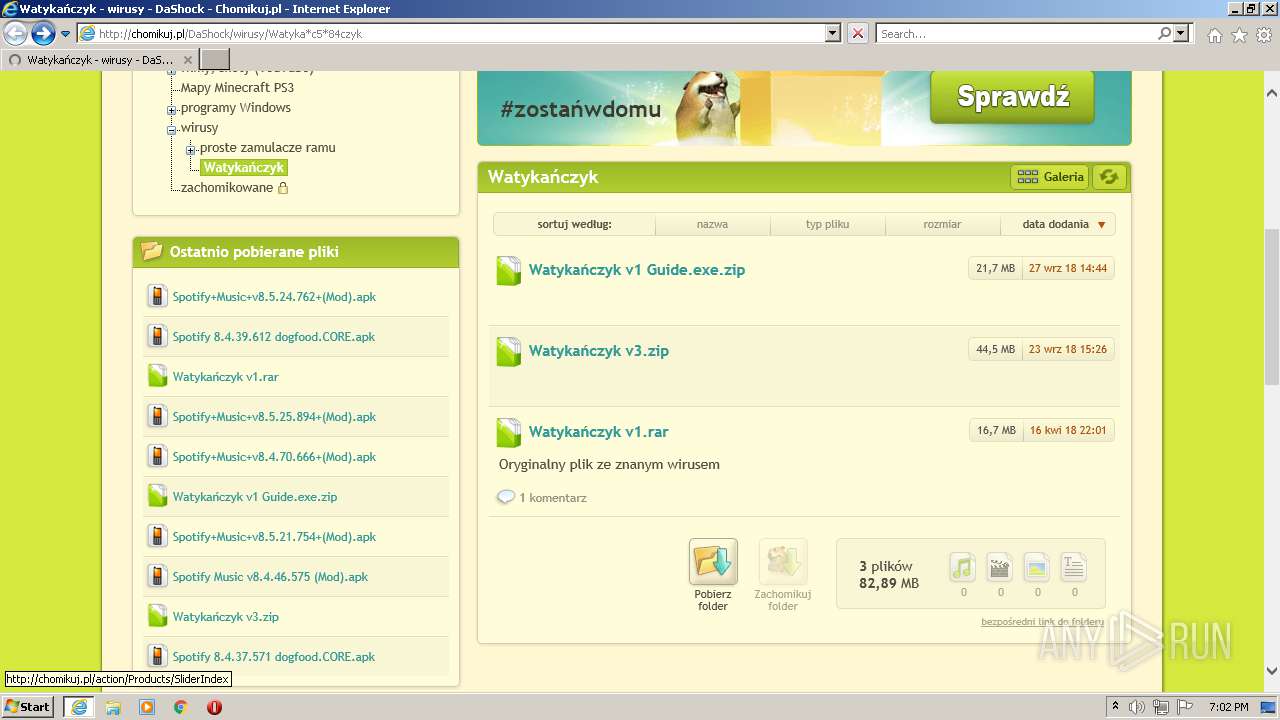Viewport: 1280px width, 720px height.
Task: Open Windows Explorer from the taskbar
Action: coord(113,707)
